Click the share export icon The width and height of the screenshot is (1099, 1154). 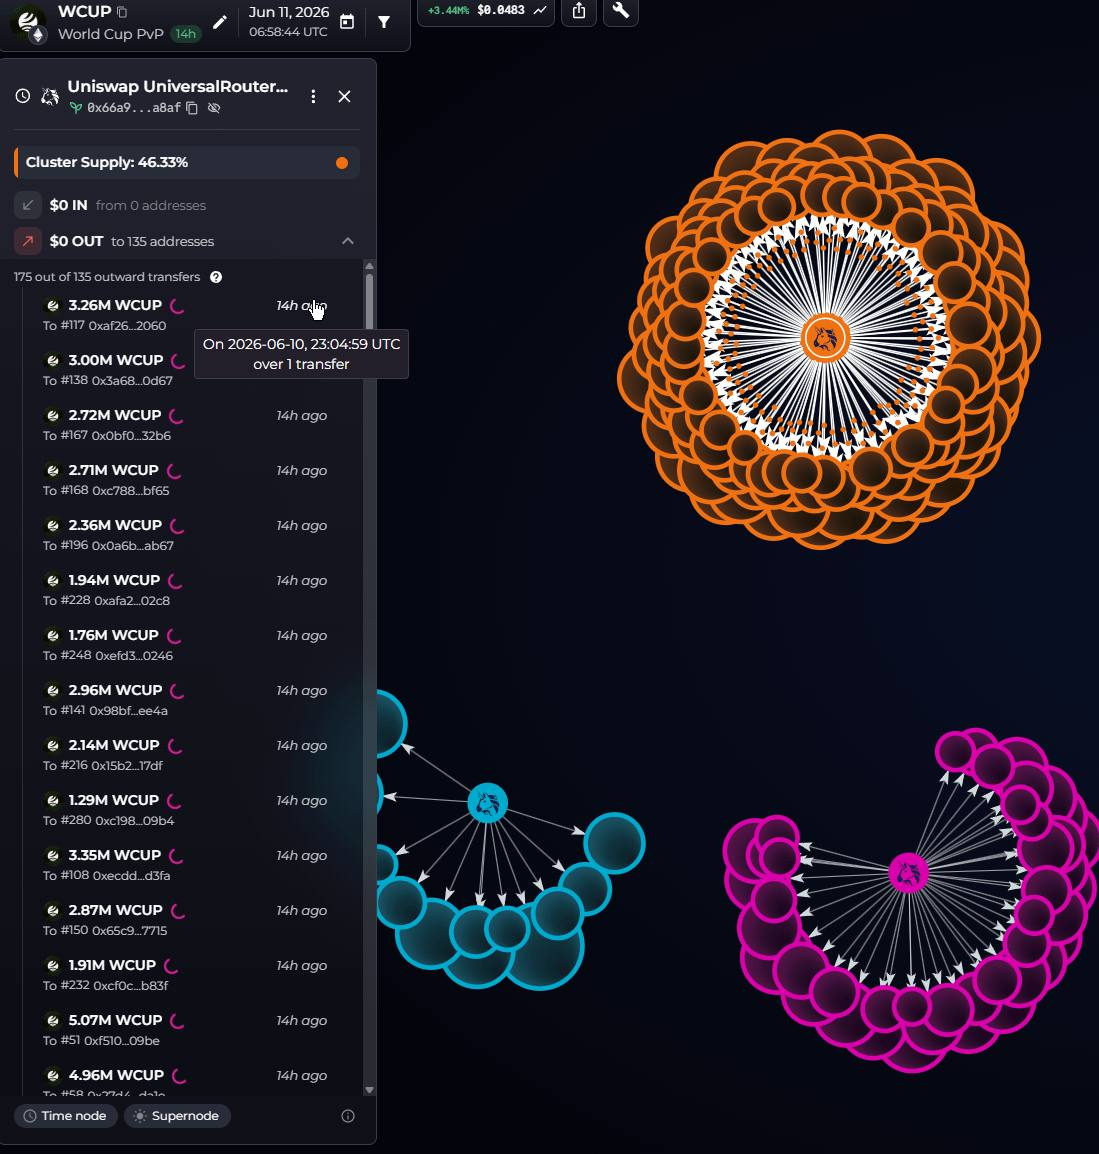coord(579,11)
